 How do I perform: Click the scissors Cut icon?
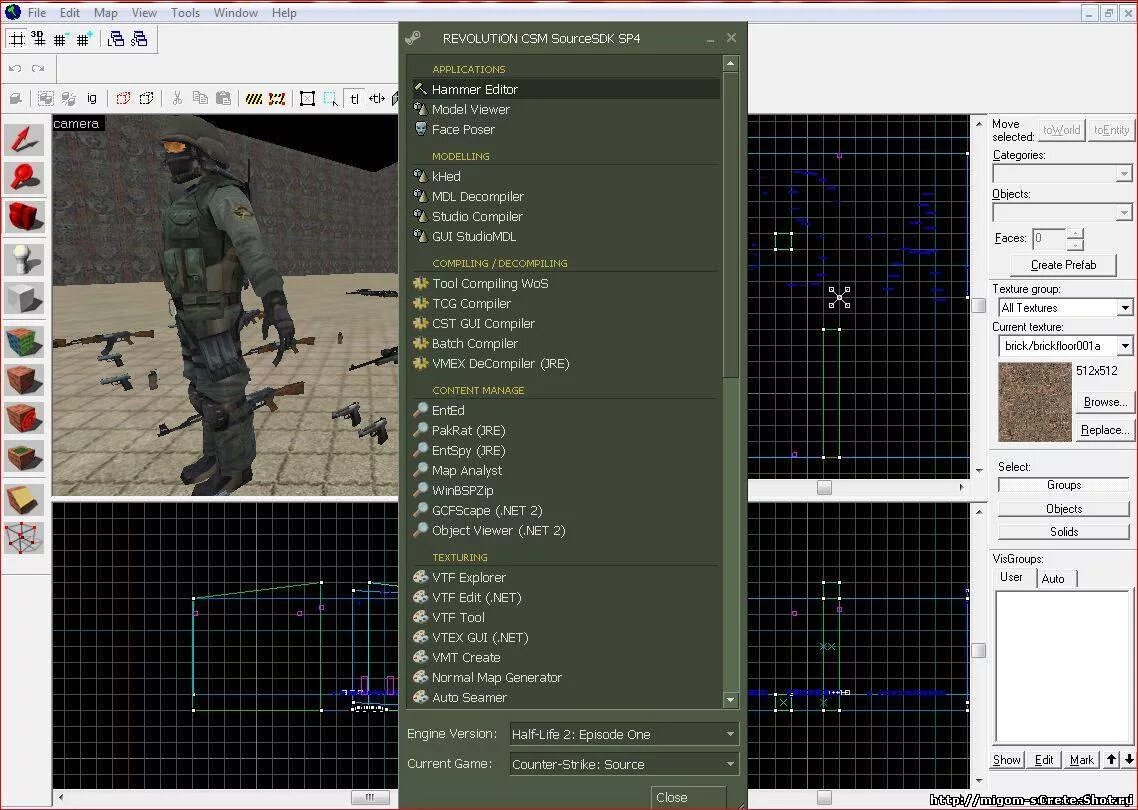pyautogui.click(x=177, y=98)
